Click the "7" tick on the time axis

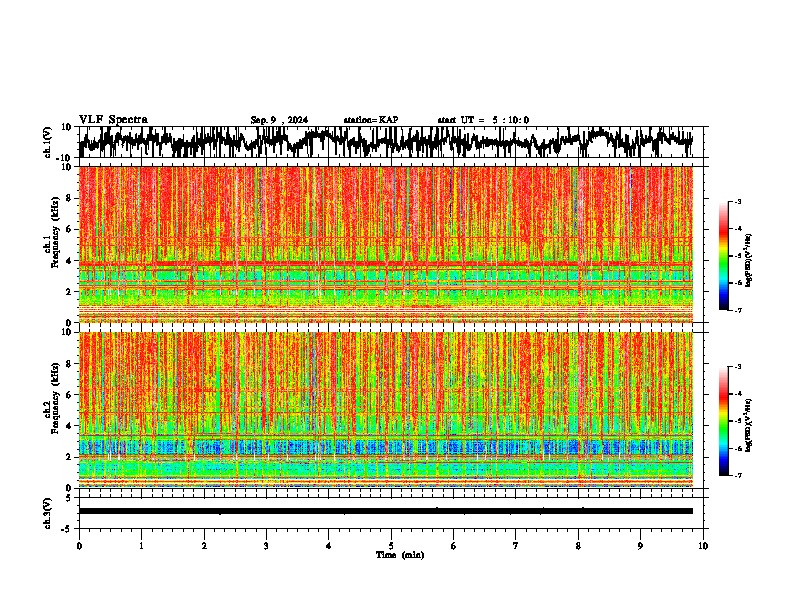coord(516,546)
